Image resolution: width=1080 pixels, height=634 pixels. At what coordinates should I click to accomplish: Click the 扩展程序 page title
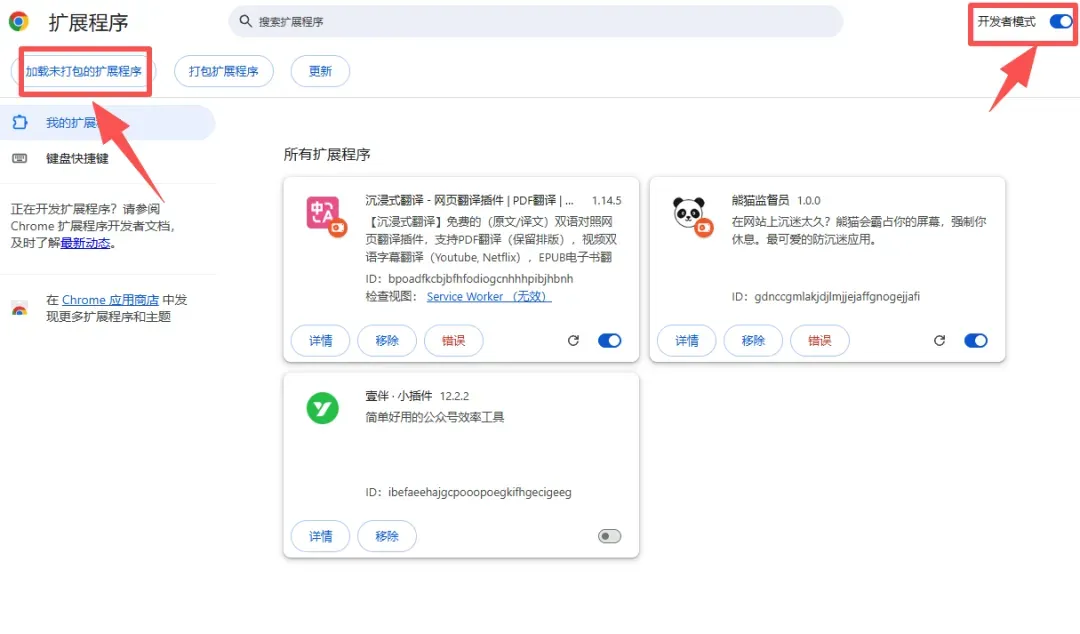88,23
